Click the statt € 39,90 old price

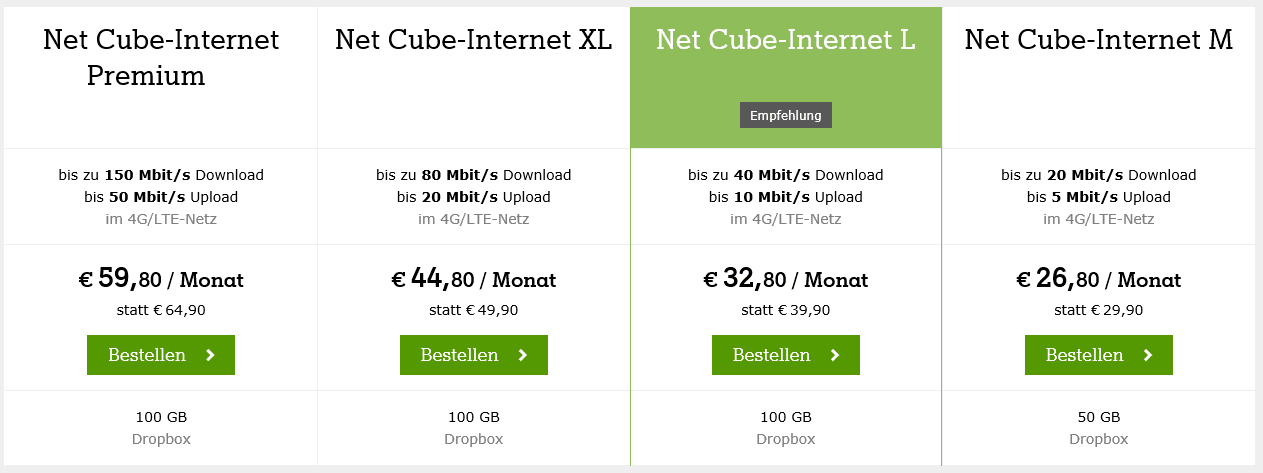(785, 310)
